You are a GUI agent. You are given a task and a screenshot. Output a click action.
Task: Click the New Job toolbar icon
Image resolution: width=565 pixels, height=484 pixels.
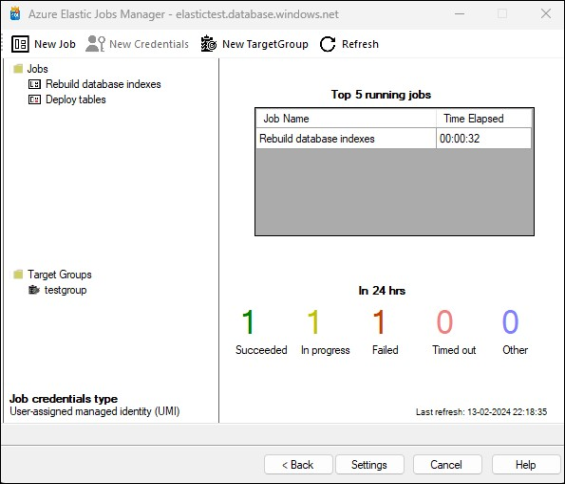click(20, 44)
